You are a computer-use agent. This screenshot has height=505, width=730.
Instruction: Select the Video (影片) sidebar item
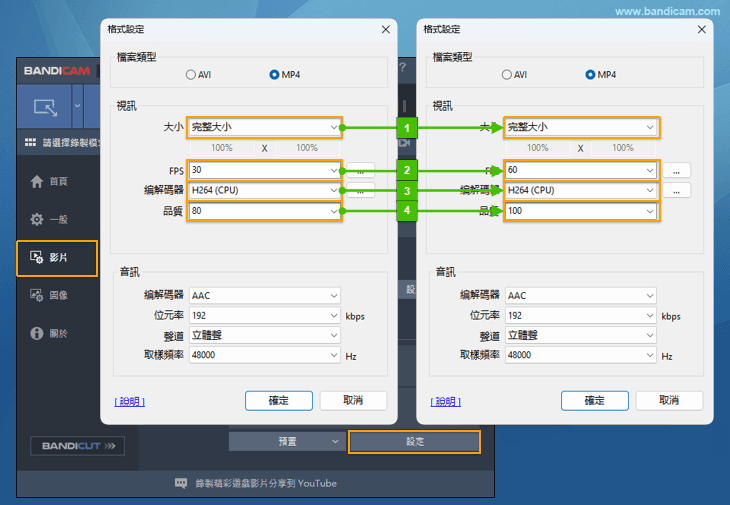click(x=57, y=258)
